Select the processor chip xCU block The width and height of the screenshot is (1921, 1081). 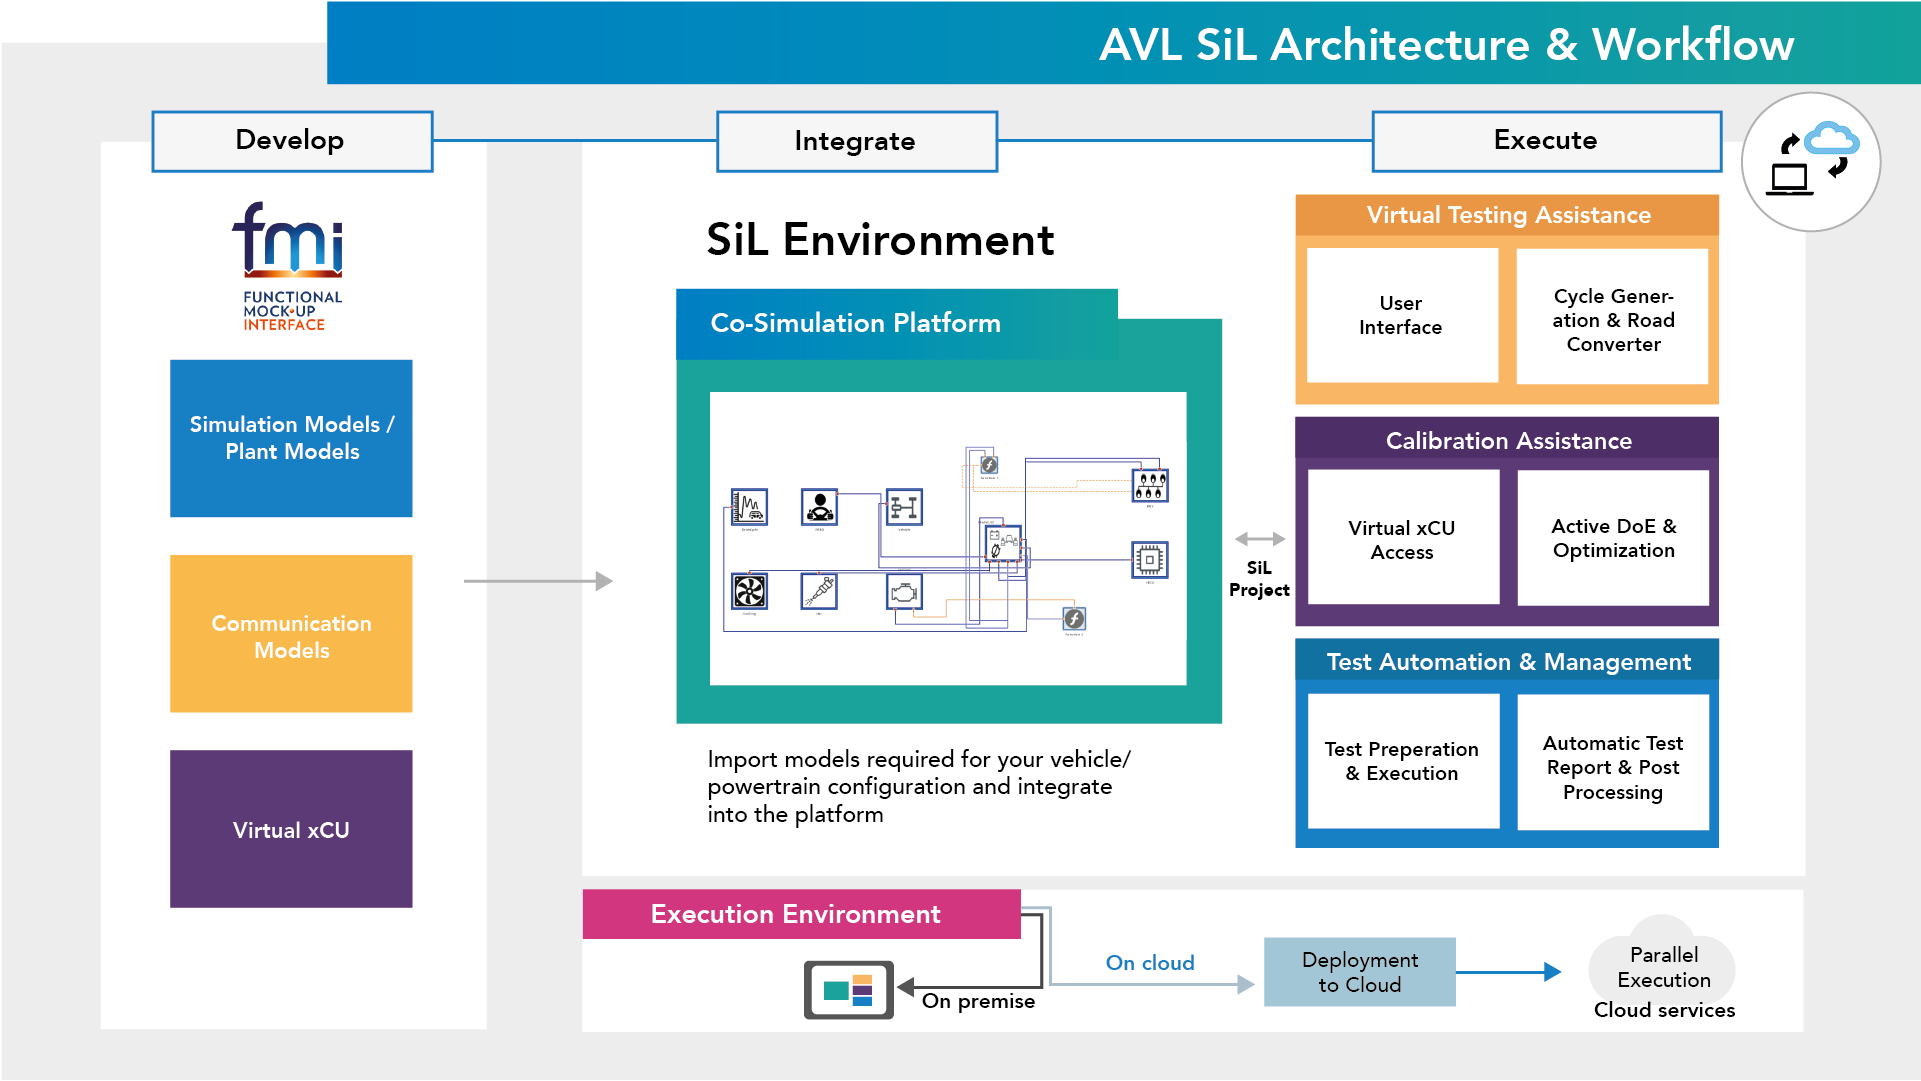click(x=1149, y=560)
